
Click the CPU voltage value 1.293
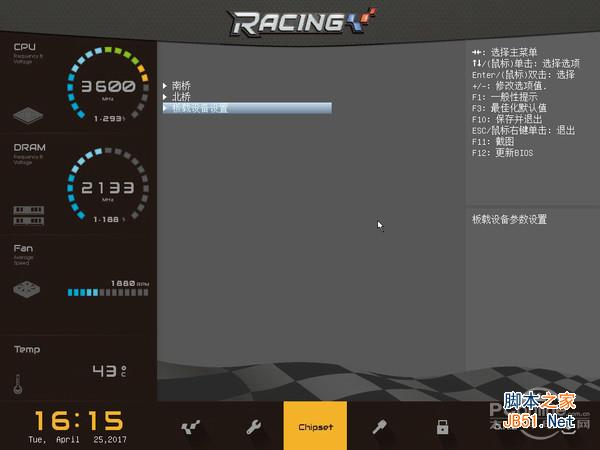tap(109, 119)
